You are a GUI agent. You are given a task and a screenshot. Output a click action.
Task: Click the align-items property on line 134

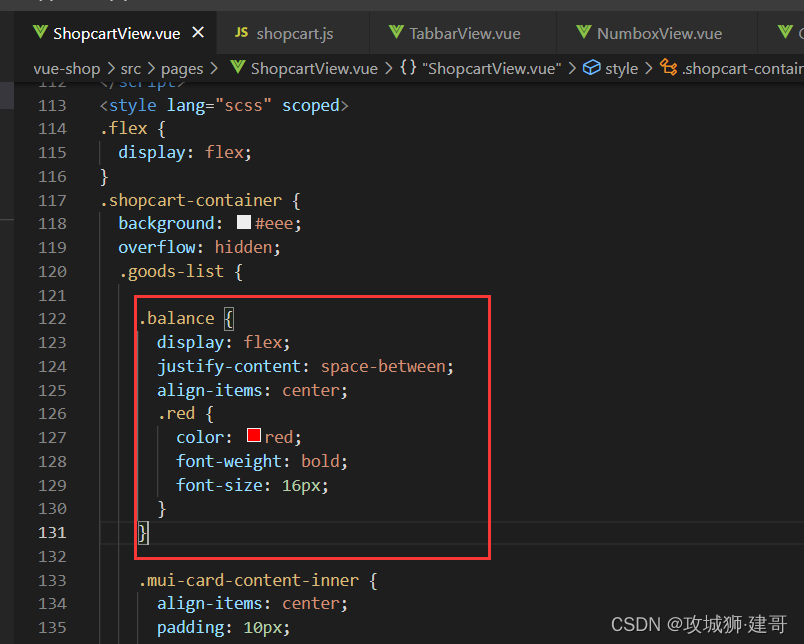[210, 604]
